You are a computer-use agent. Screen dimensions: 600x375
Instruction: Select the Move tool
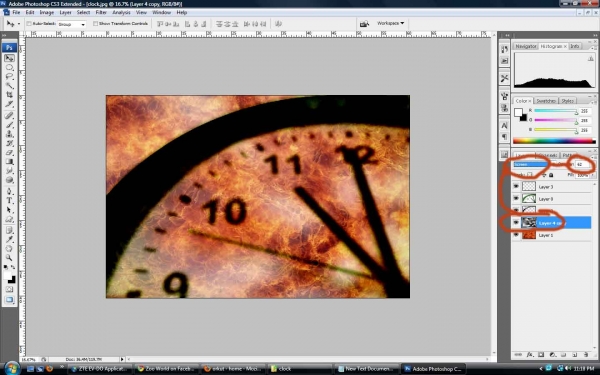[9, 58]
